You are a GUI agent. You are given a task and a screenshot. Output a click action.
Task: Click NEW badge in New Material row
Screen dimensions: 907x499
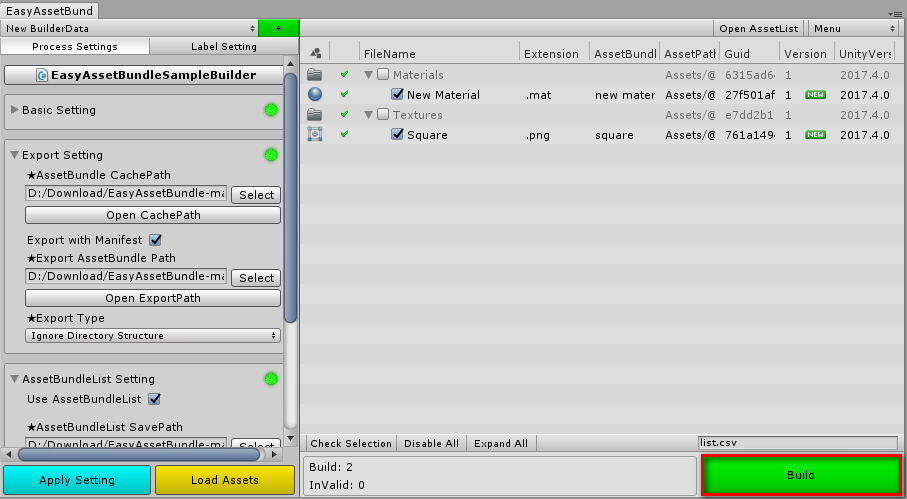point(816,95)
